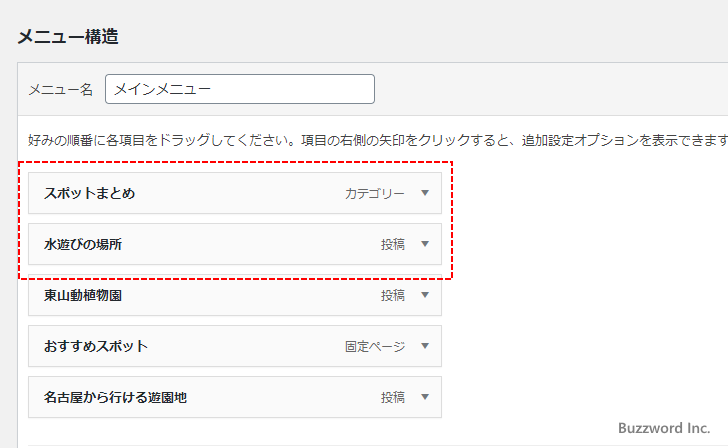Image resolution: width=728 pixels, height=448 pixels.
Task: Expand the スポットまとめ menu item arrow
Action: (425, 193)
